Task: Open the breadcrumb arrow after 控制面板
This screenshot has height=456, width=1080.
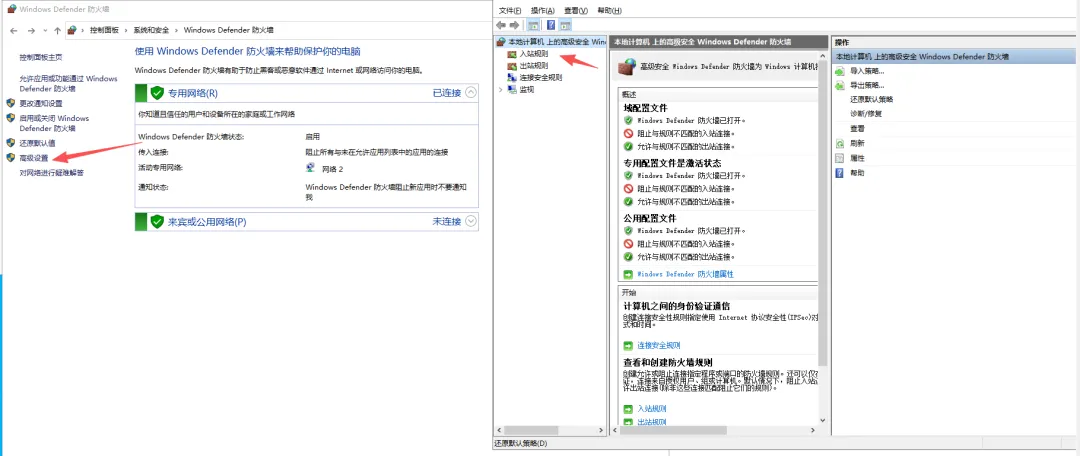Action: point(126,30)
